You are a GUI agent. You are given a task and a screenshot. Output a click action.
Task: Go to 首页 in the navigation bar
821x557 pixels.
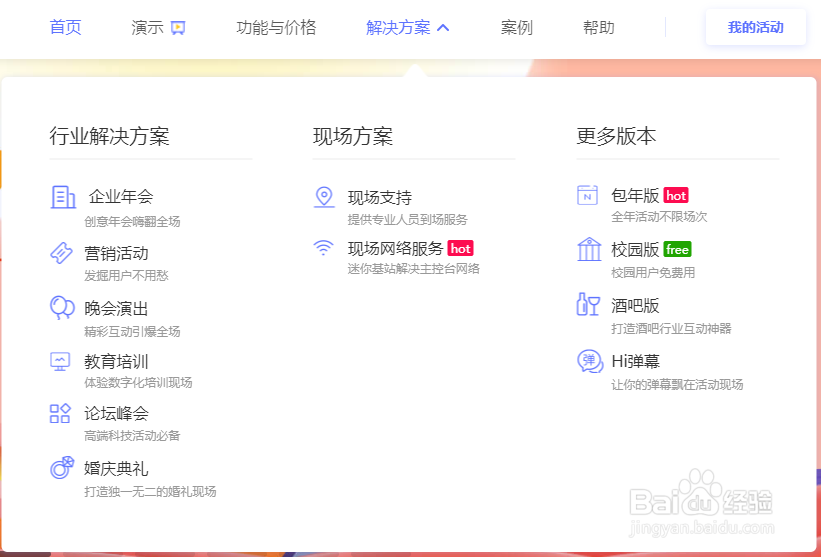(65, 27)
